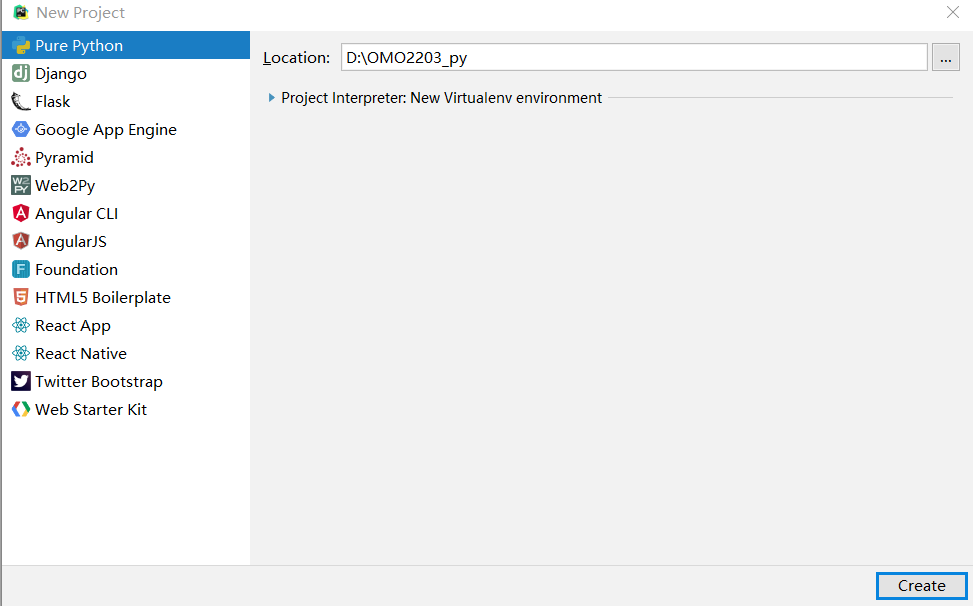Viewport: 973px width, 606px height.
Task: Pick React Native project type
Action: [126, 353]
